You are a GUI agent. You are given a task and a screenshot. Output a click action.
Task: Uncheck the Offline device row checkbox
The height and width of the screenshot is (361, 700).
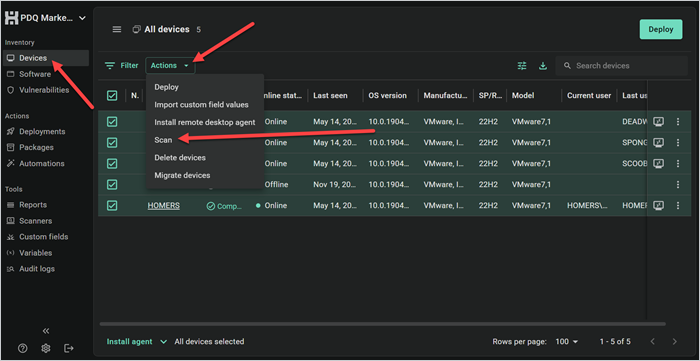(112, 184)
